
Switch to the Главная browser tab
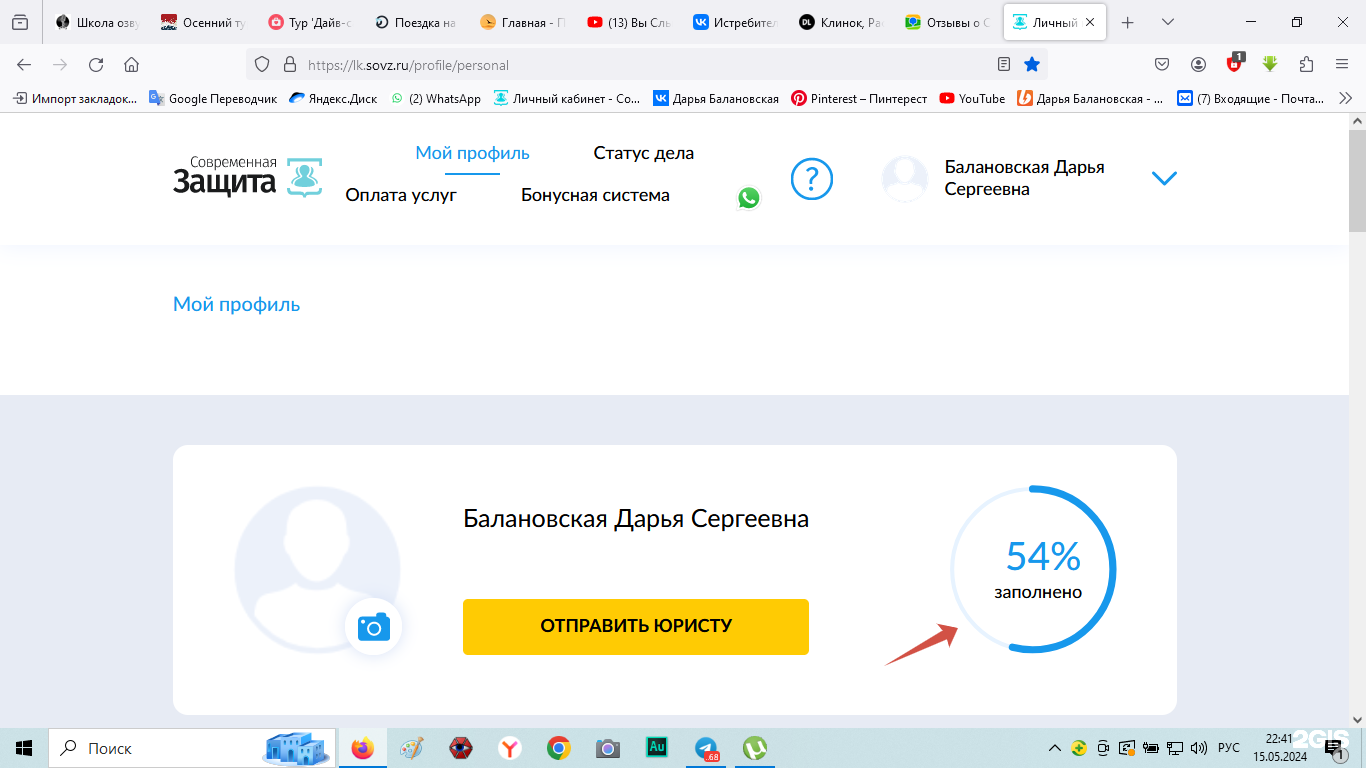coord(522,22)
